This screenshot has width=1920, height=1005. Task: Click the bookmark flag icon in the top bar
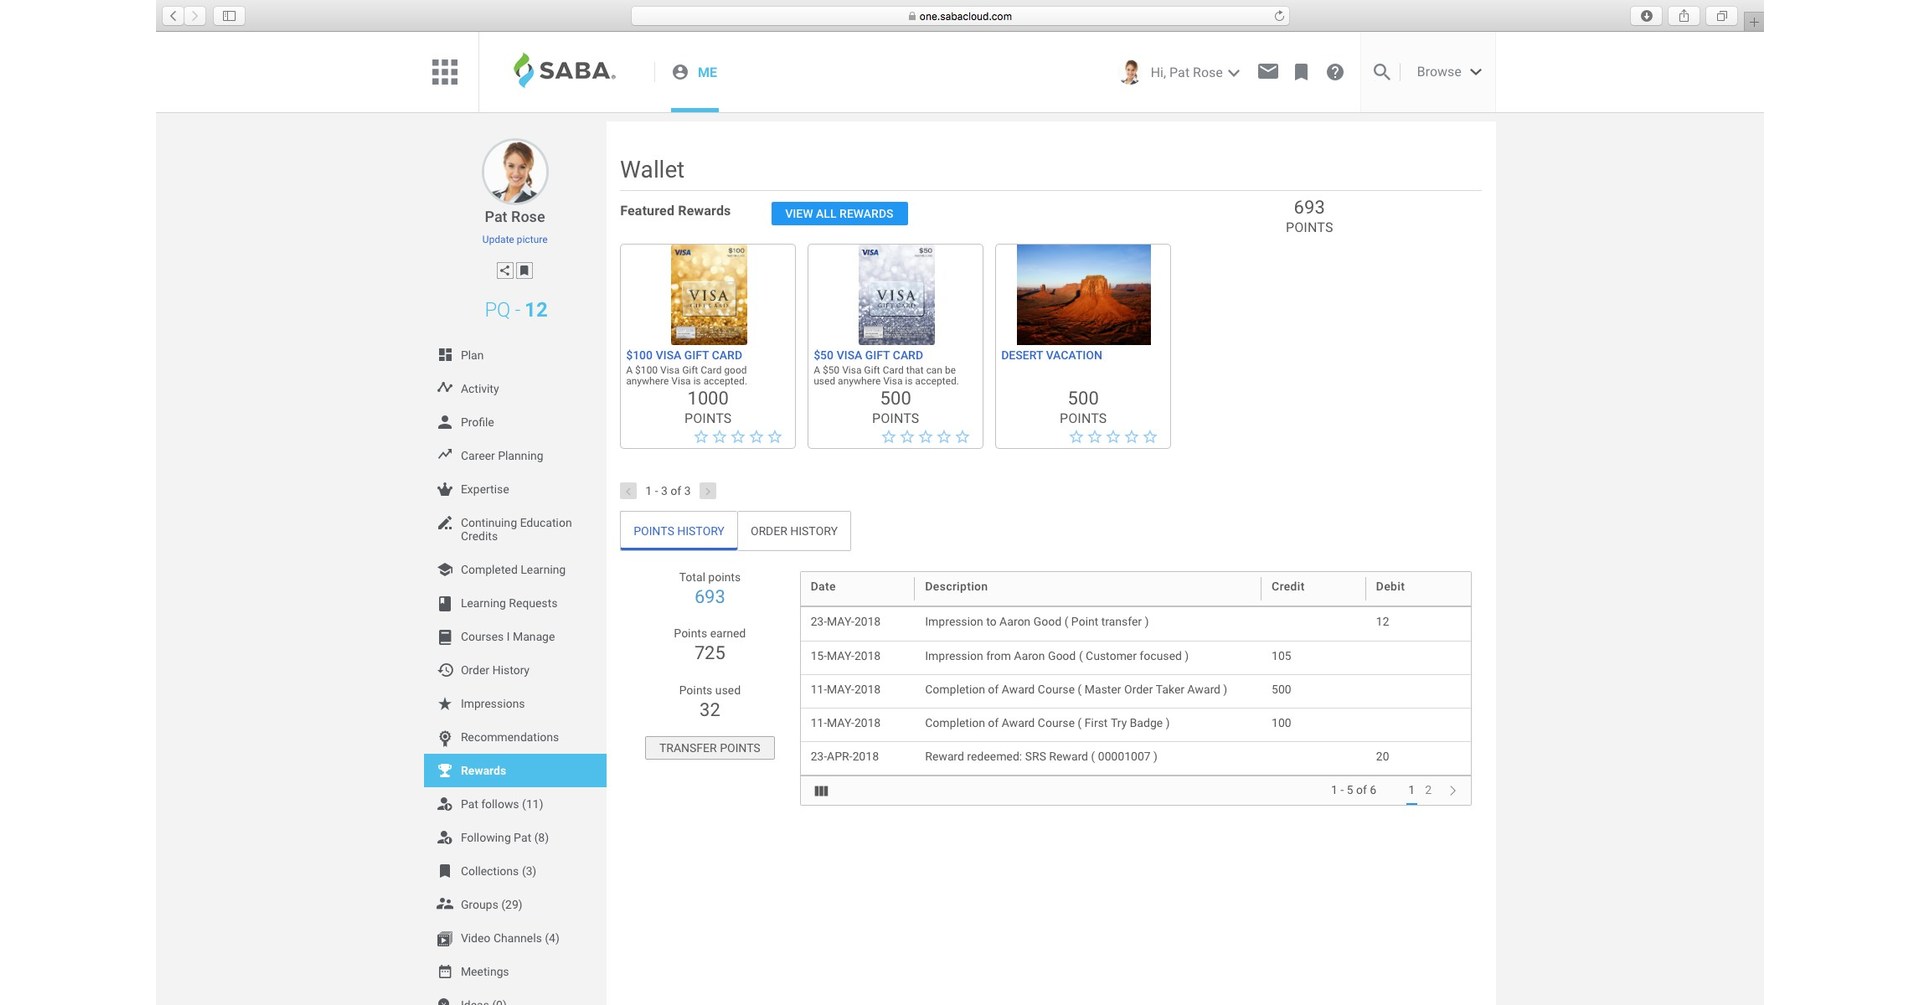1301,71
